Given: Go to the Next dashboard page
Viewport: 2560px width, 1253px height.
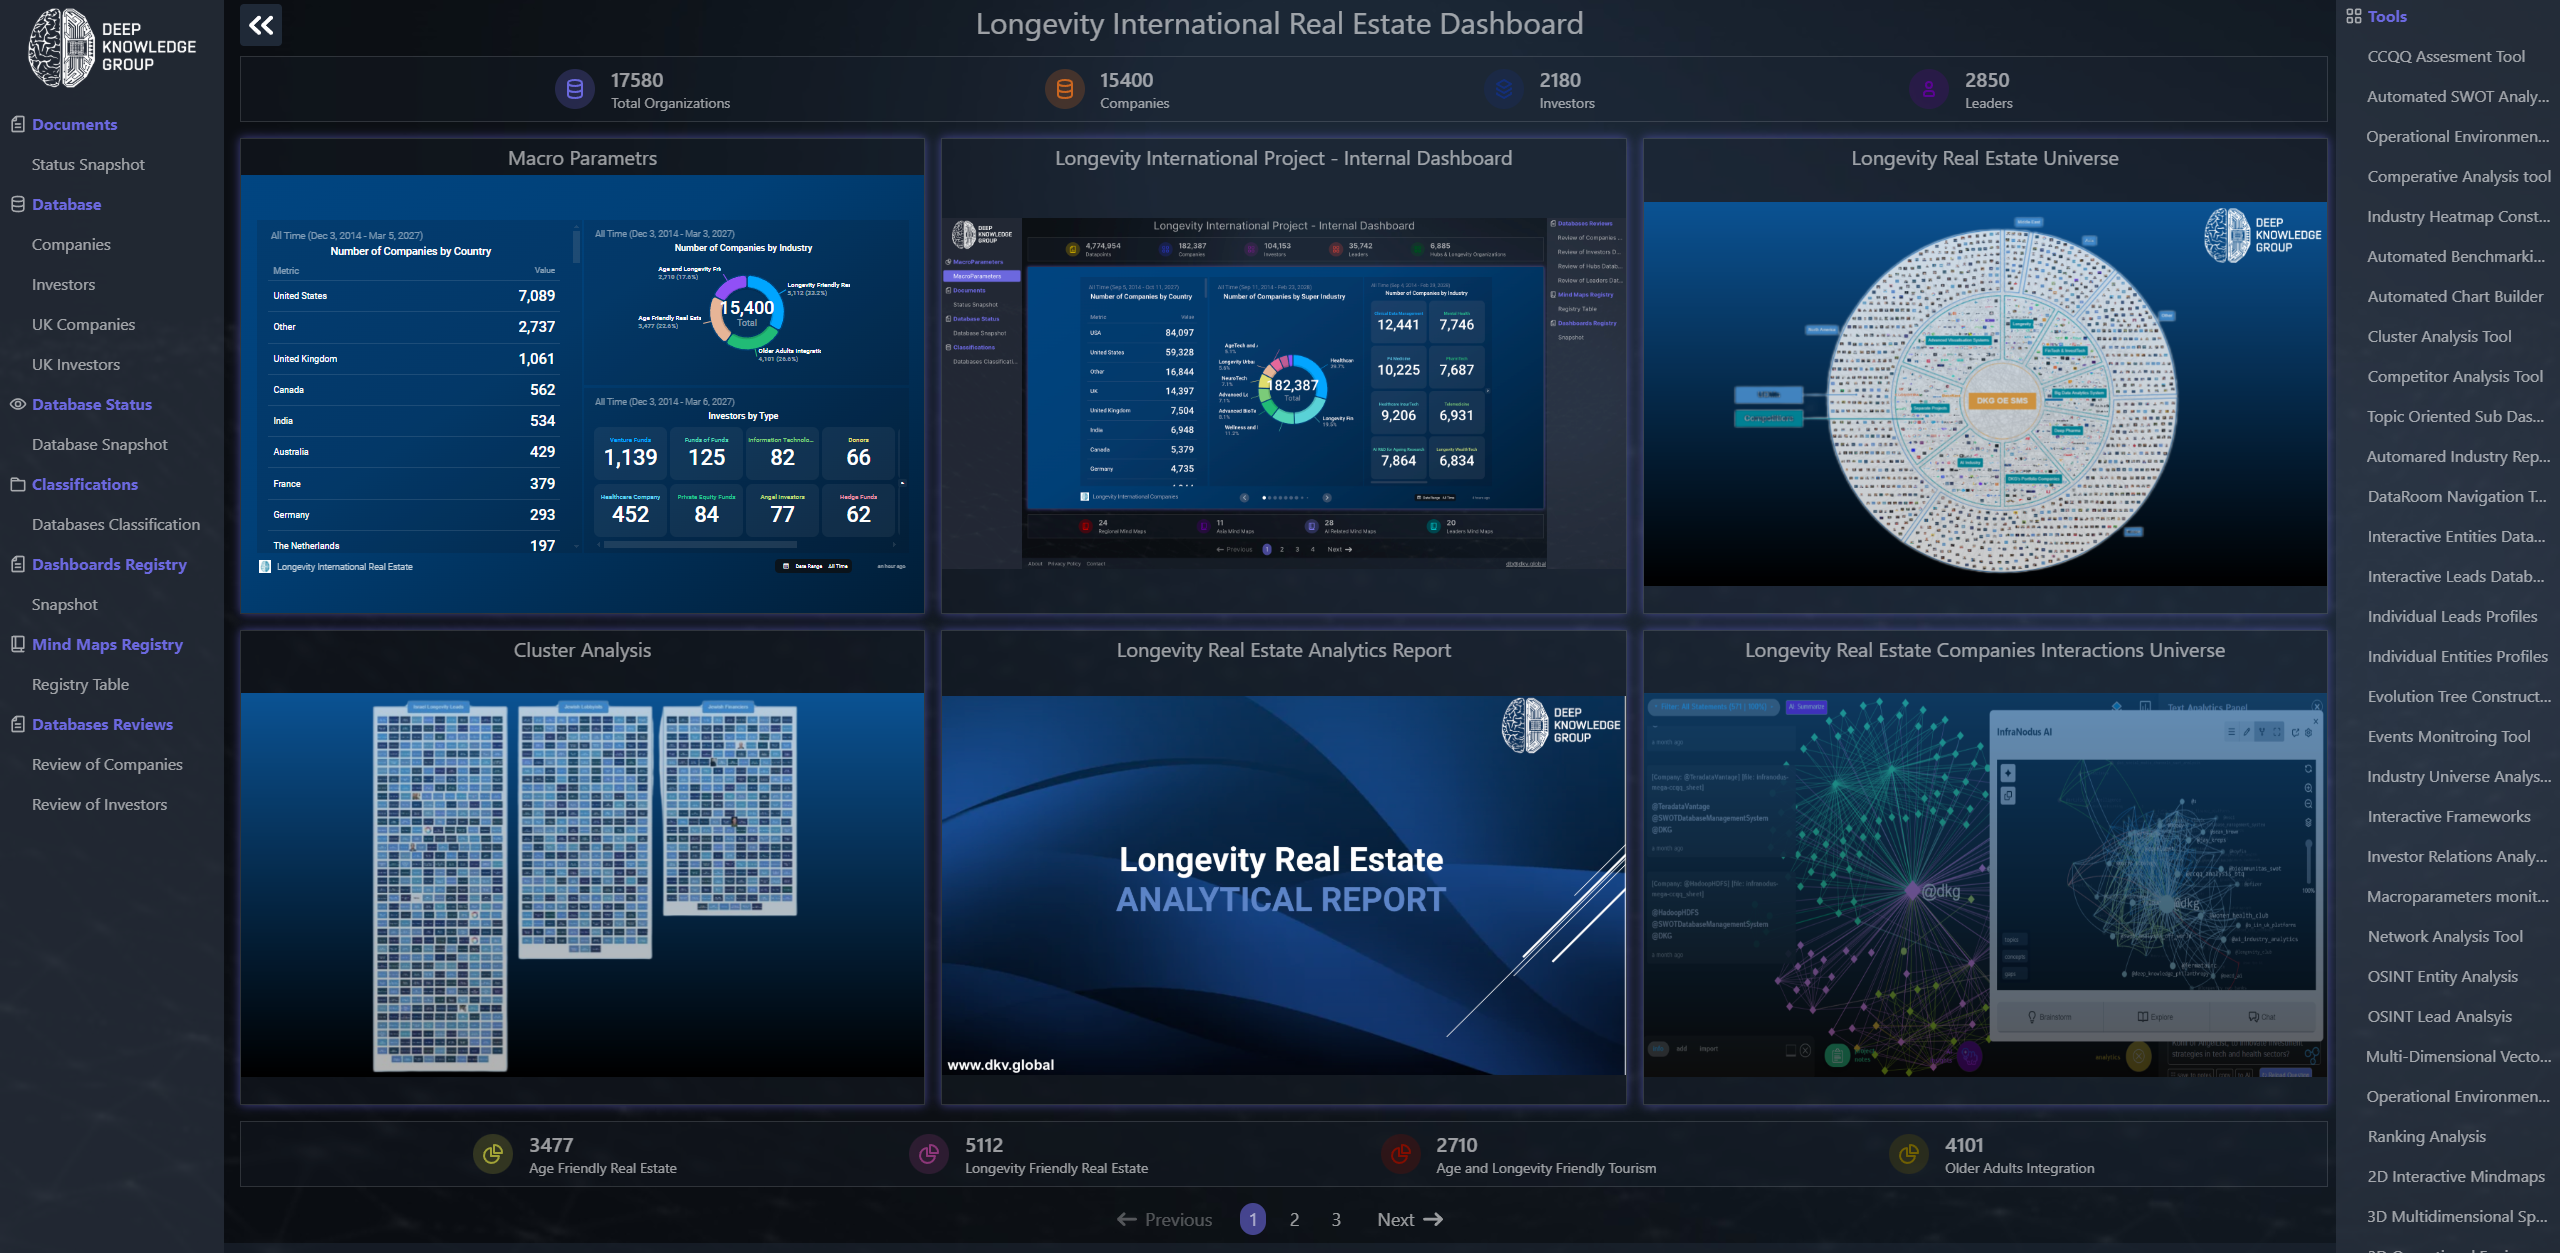Looking at the screenshot, I should 1409,1219.
